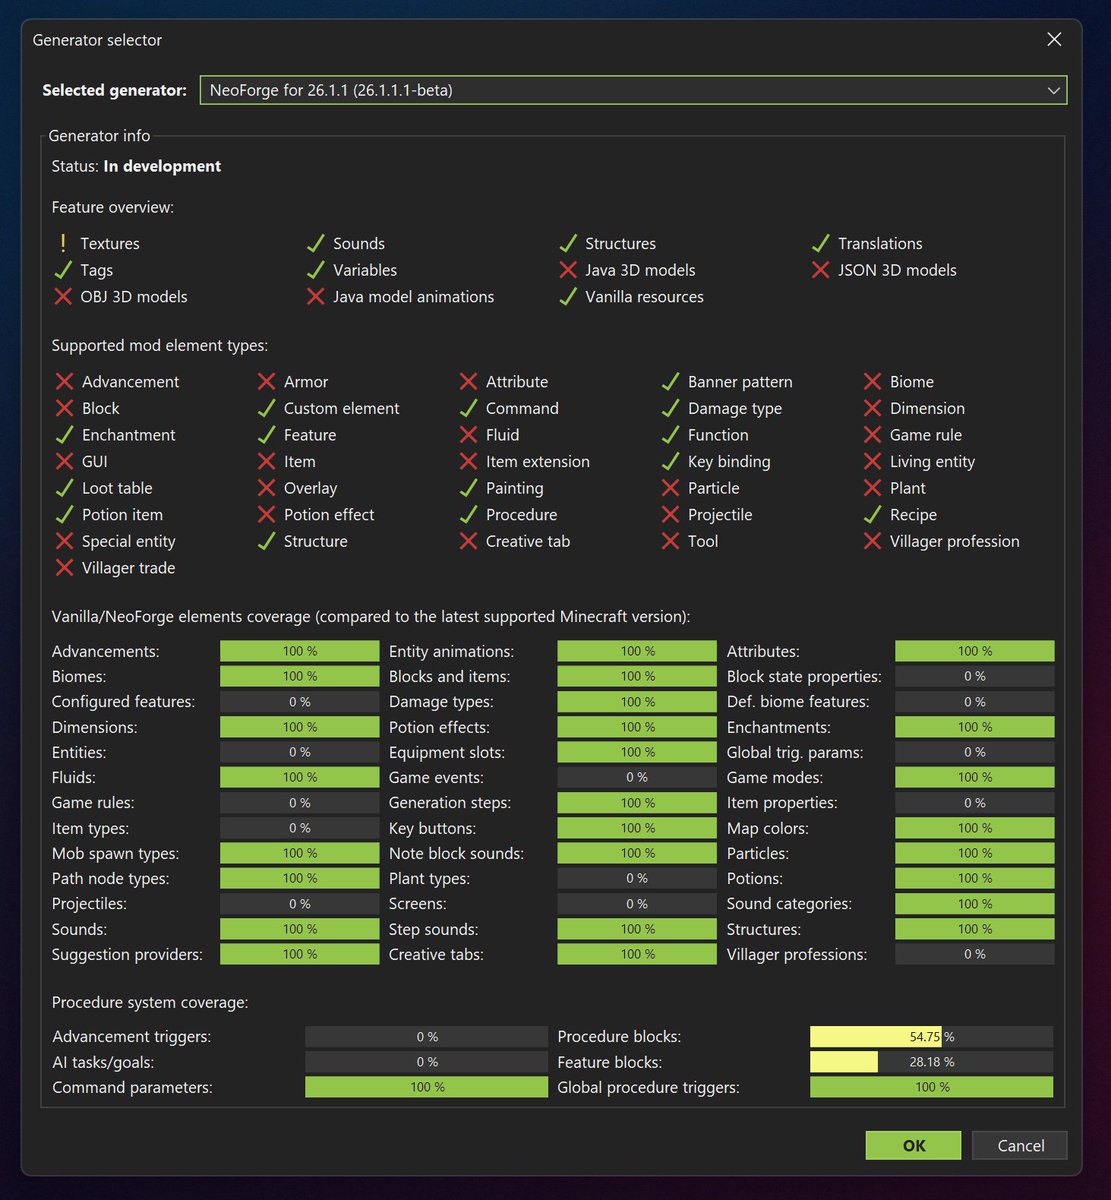Click the 'Global trig. params:' label

tap(795, 752)
